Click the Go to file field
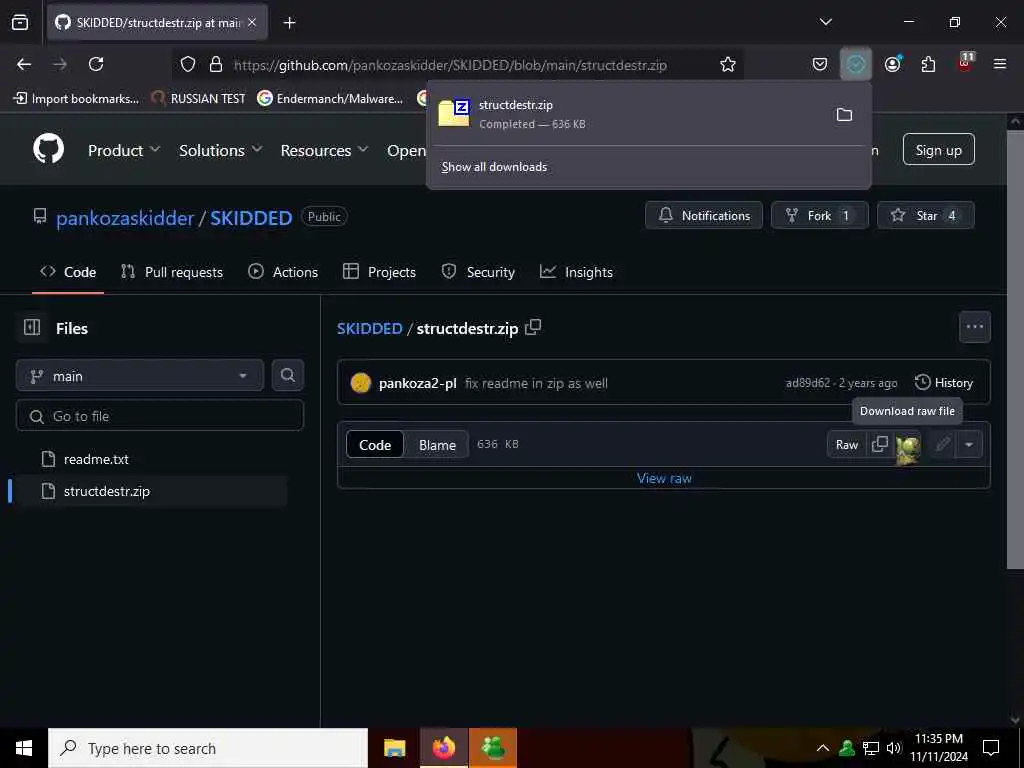Viewport: 1024px width, 768px height. [160, 416]
